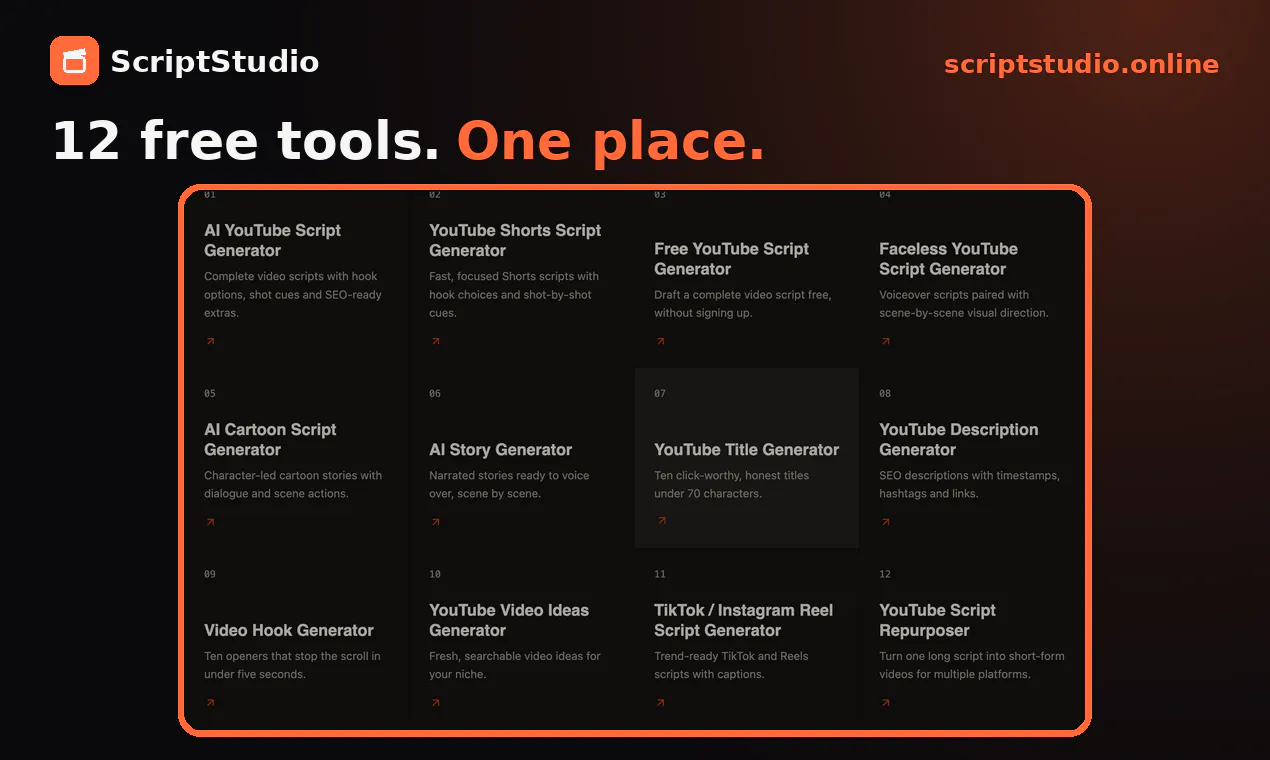Click the card number 08
1270x760 pixels.
pyautogui.click(x=885, y=394)
